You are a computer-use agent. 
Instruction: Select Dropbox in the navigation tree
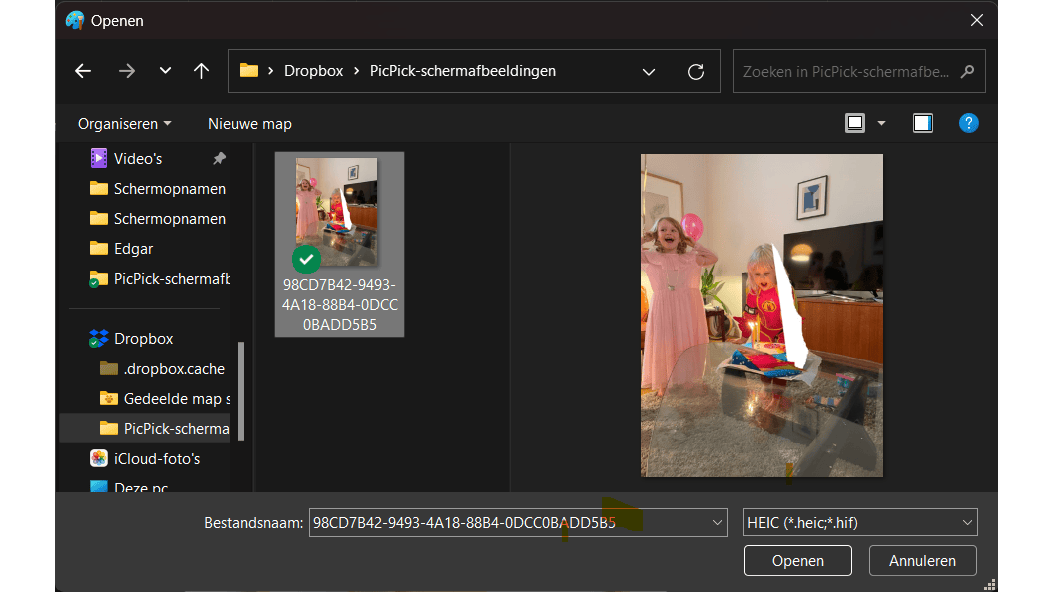(x=132, y=338)
